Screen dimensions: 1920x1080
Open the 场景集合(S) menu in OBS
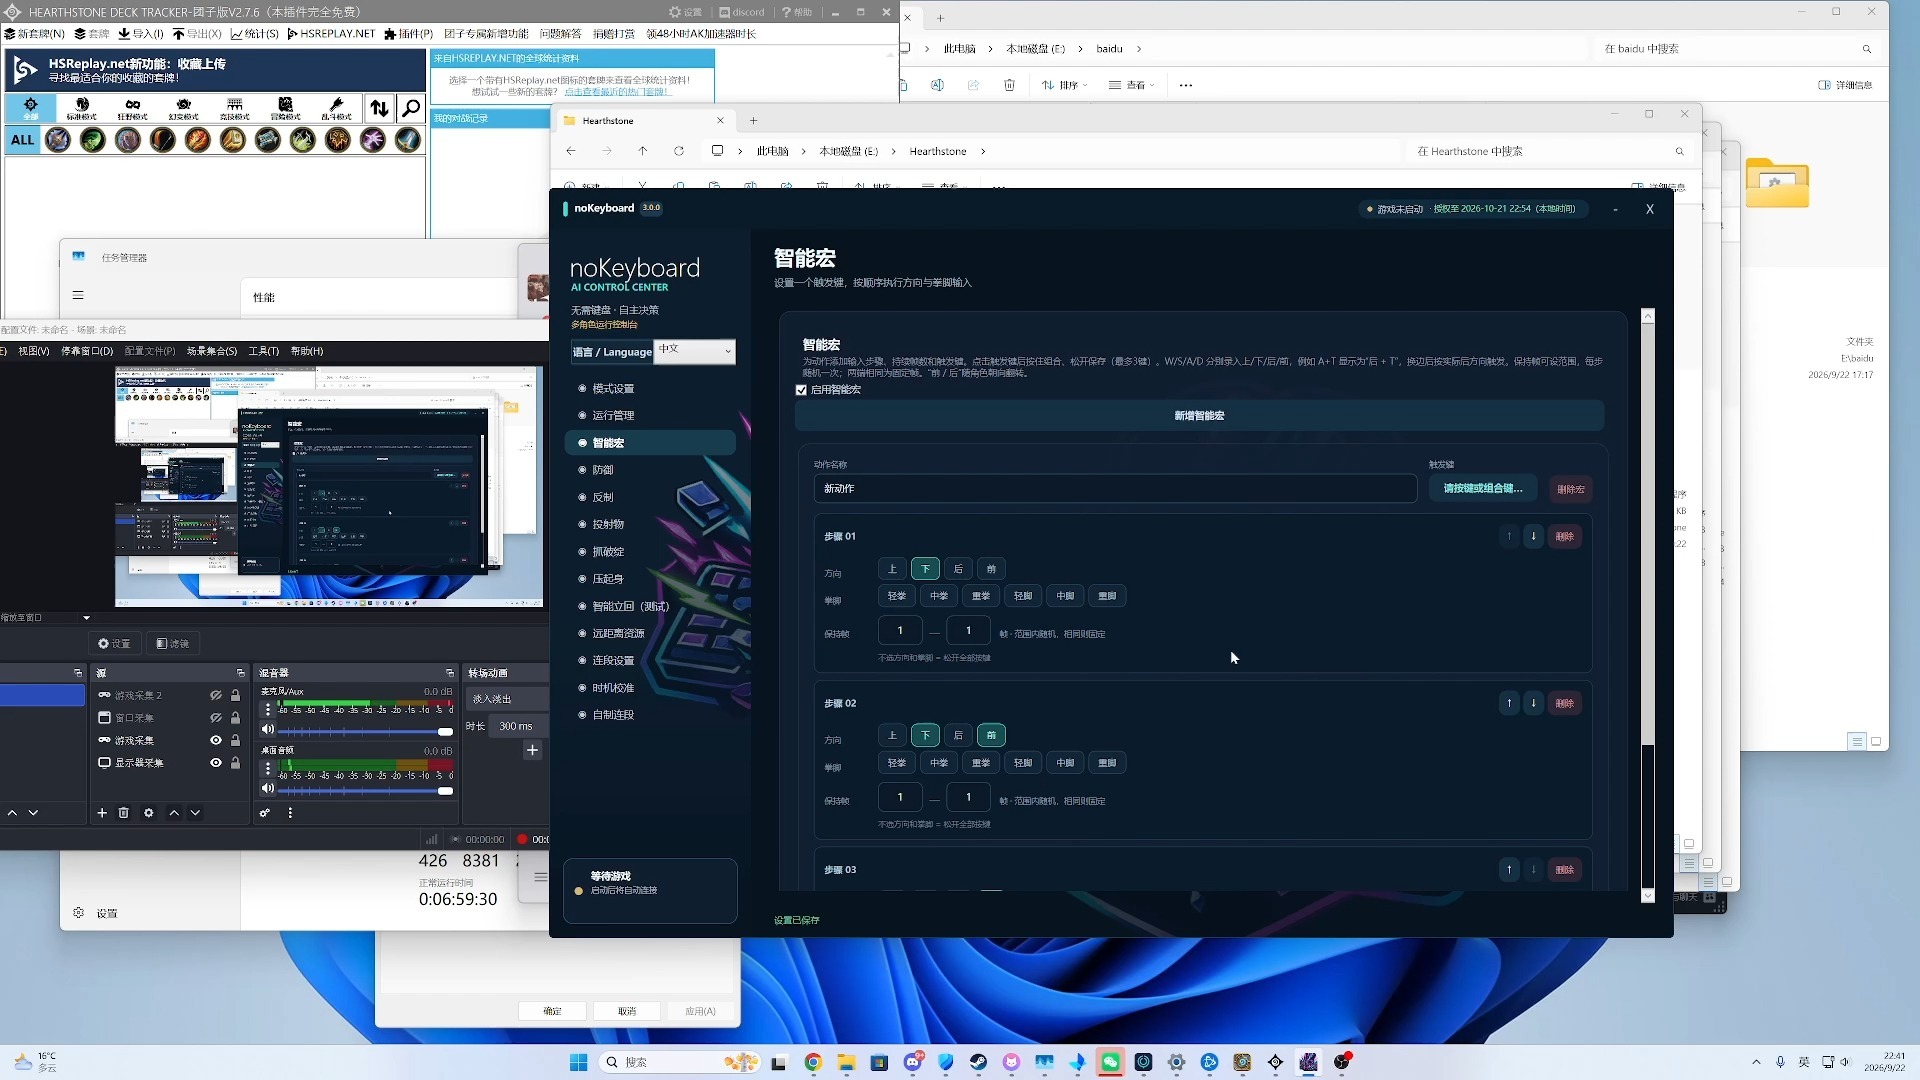coord(212,351)
